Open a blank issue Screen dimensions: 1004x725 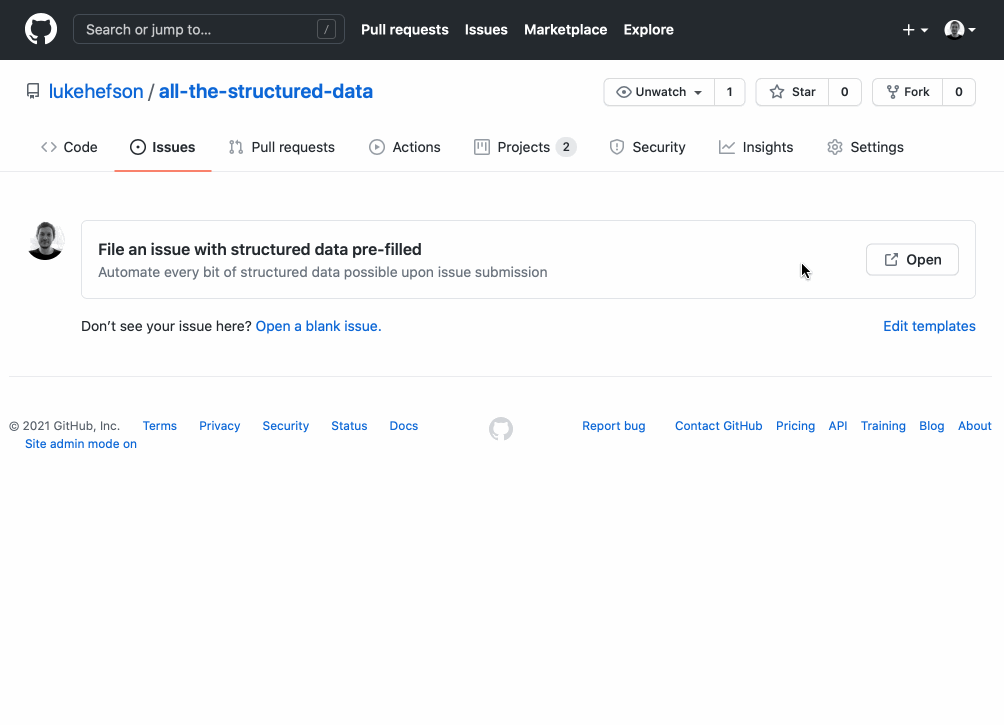tap(317, 326)
